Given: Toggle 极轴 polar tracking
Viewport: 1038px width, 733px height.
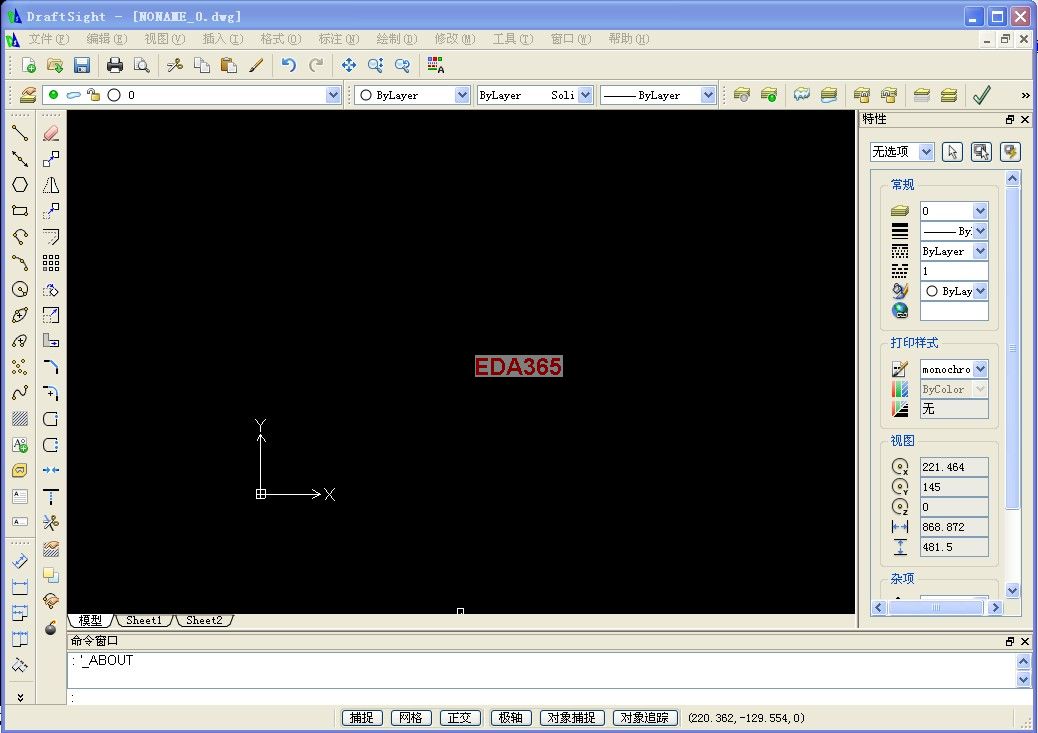Looking at the screenshot, I should [x=510, y=718].
